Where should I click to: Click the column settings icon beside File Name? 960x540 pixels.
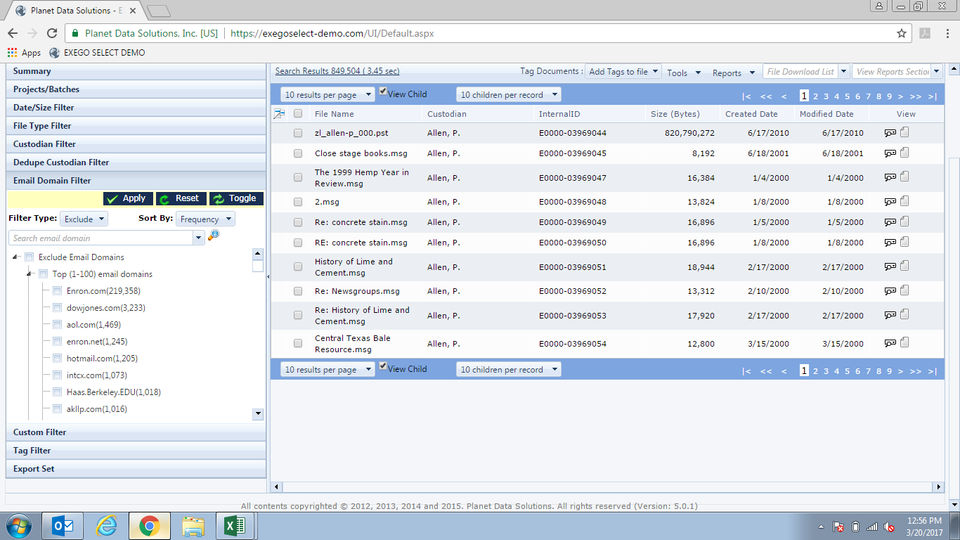[279, 114]
